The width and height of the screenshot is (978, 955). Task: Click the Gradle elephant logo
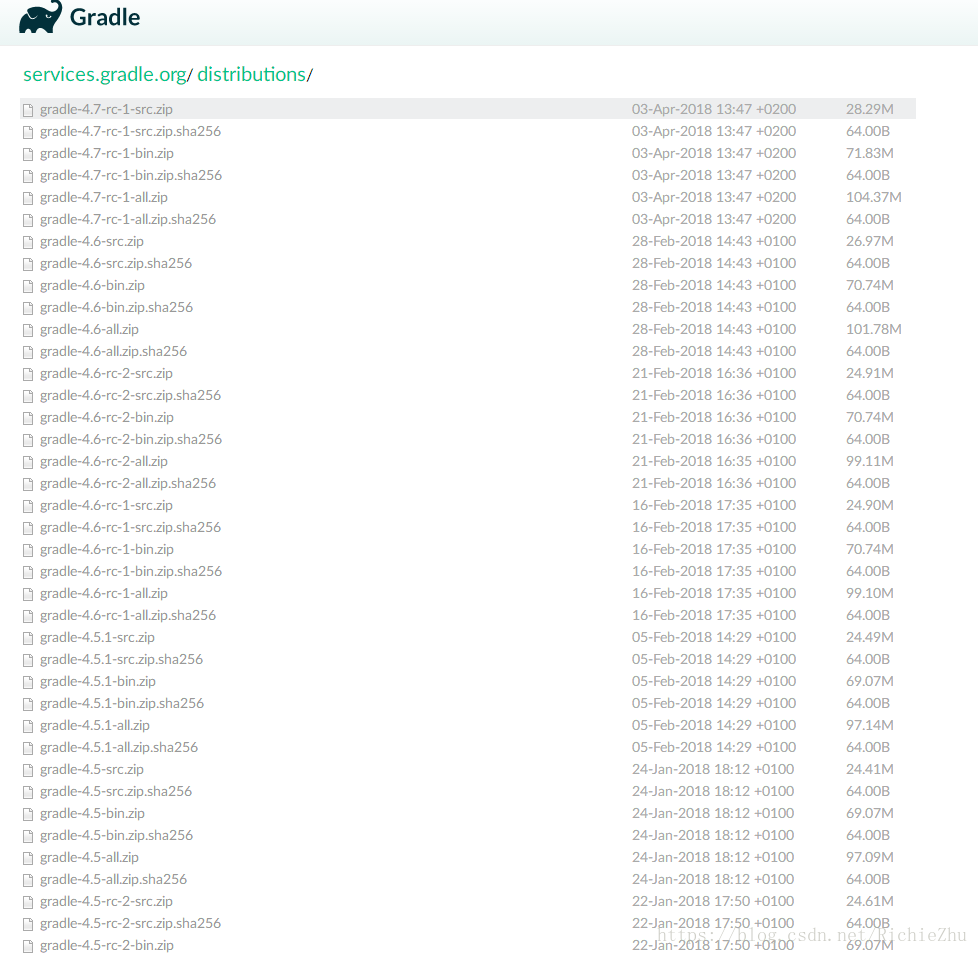coord(41,17)
